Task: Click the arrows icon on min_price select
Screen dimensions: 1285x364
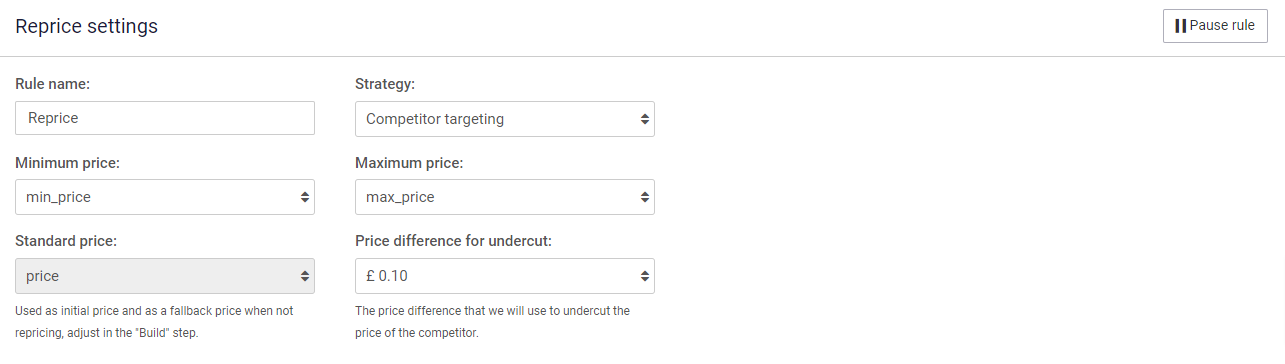Action: [305, 197]
